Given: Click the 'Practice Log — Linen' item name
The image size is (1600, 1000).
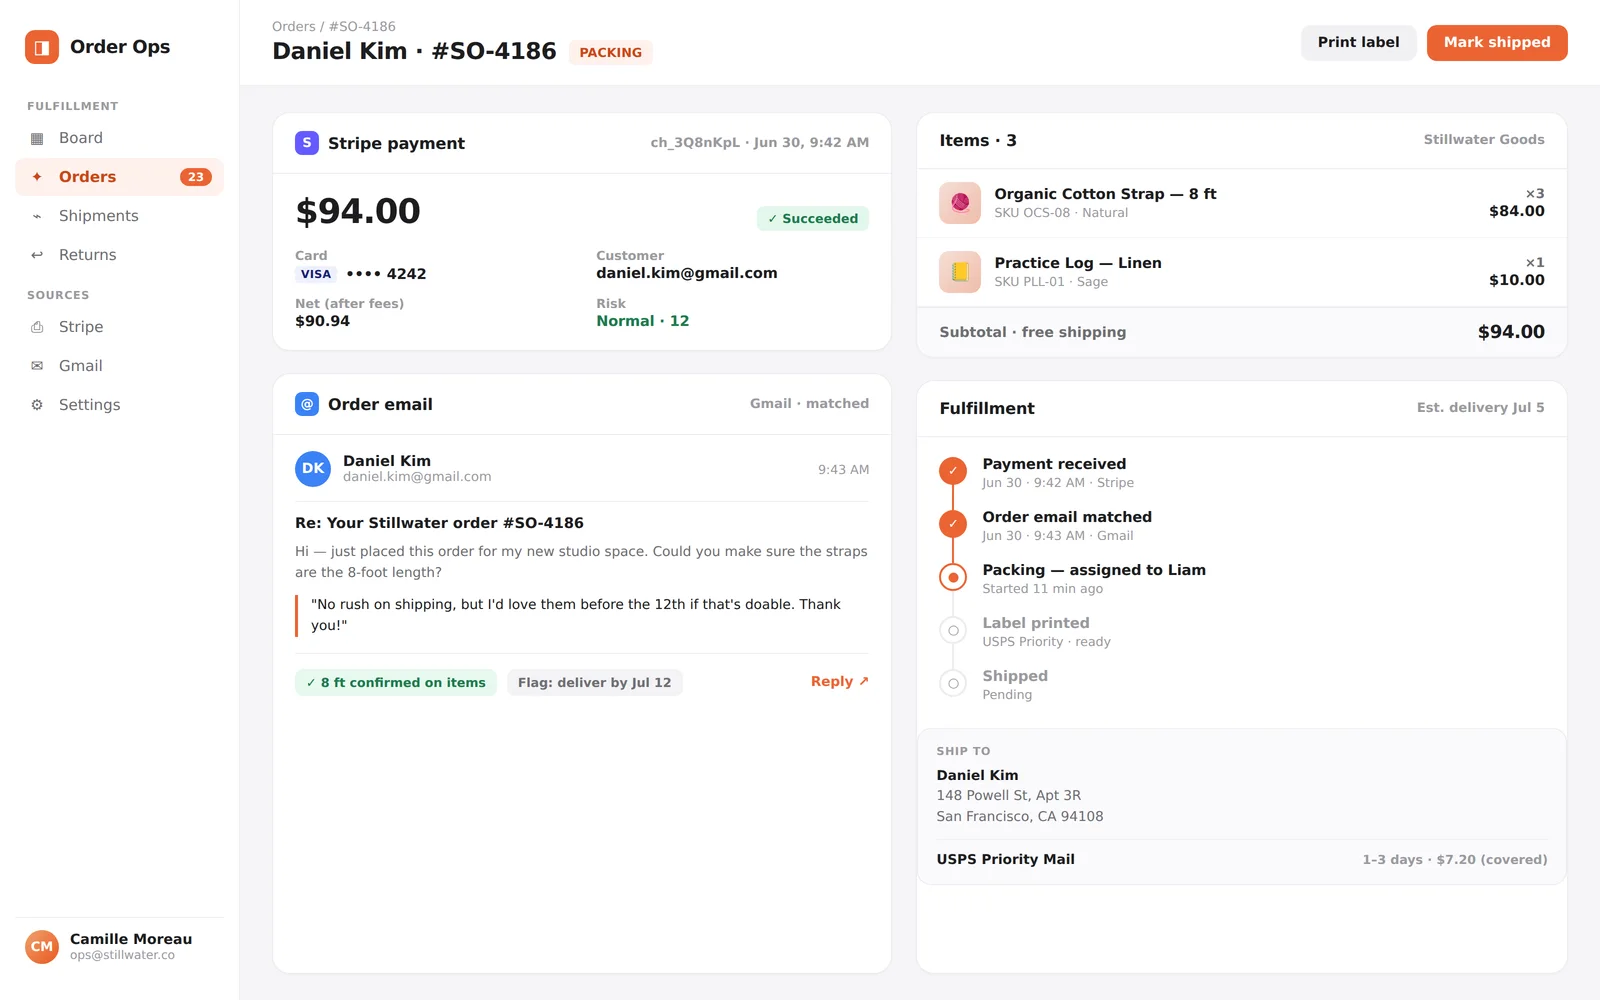Looking at the screenshot, I should tap(1078, 263).
